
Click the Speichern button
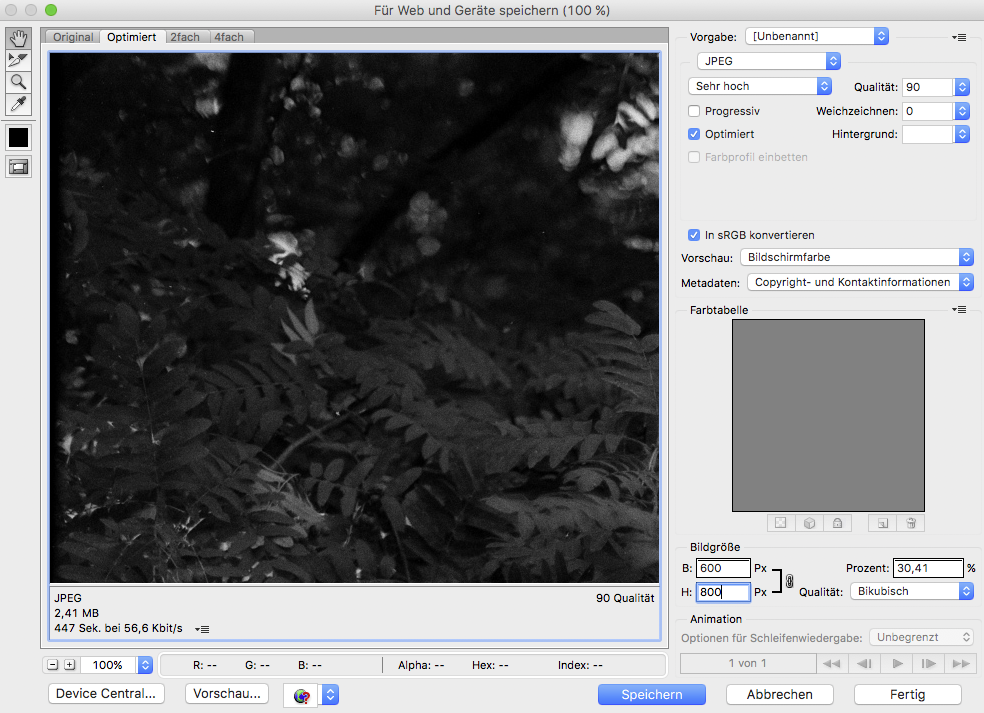651,694
